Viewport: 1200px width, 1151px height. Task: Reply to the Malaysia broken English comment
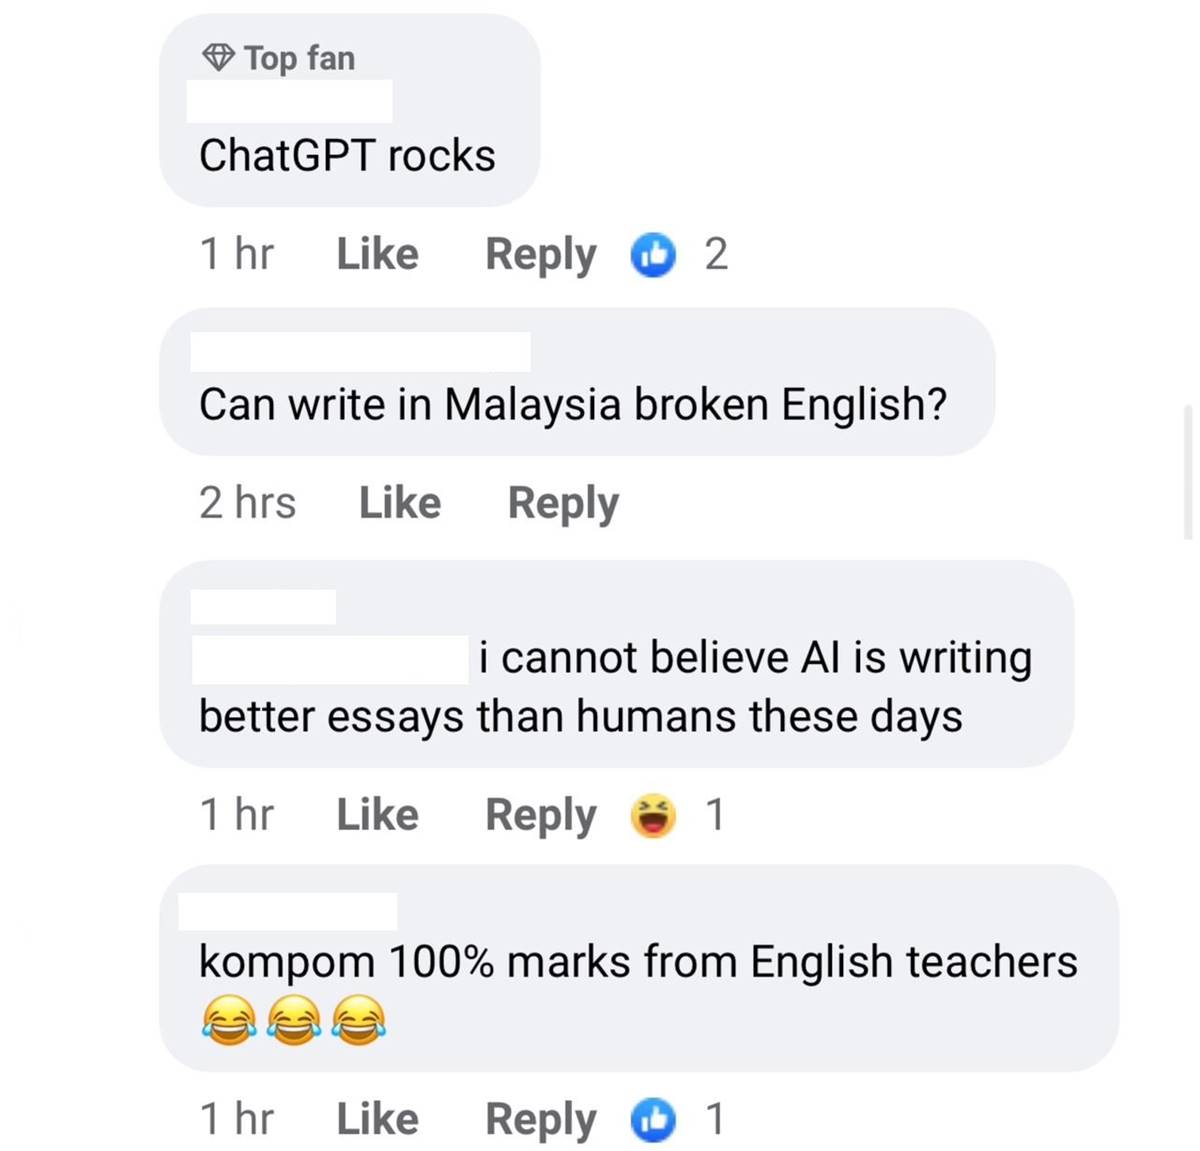click(x=563, y=504)
